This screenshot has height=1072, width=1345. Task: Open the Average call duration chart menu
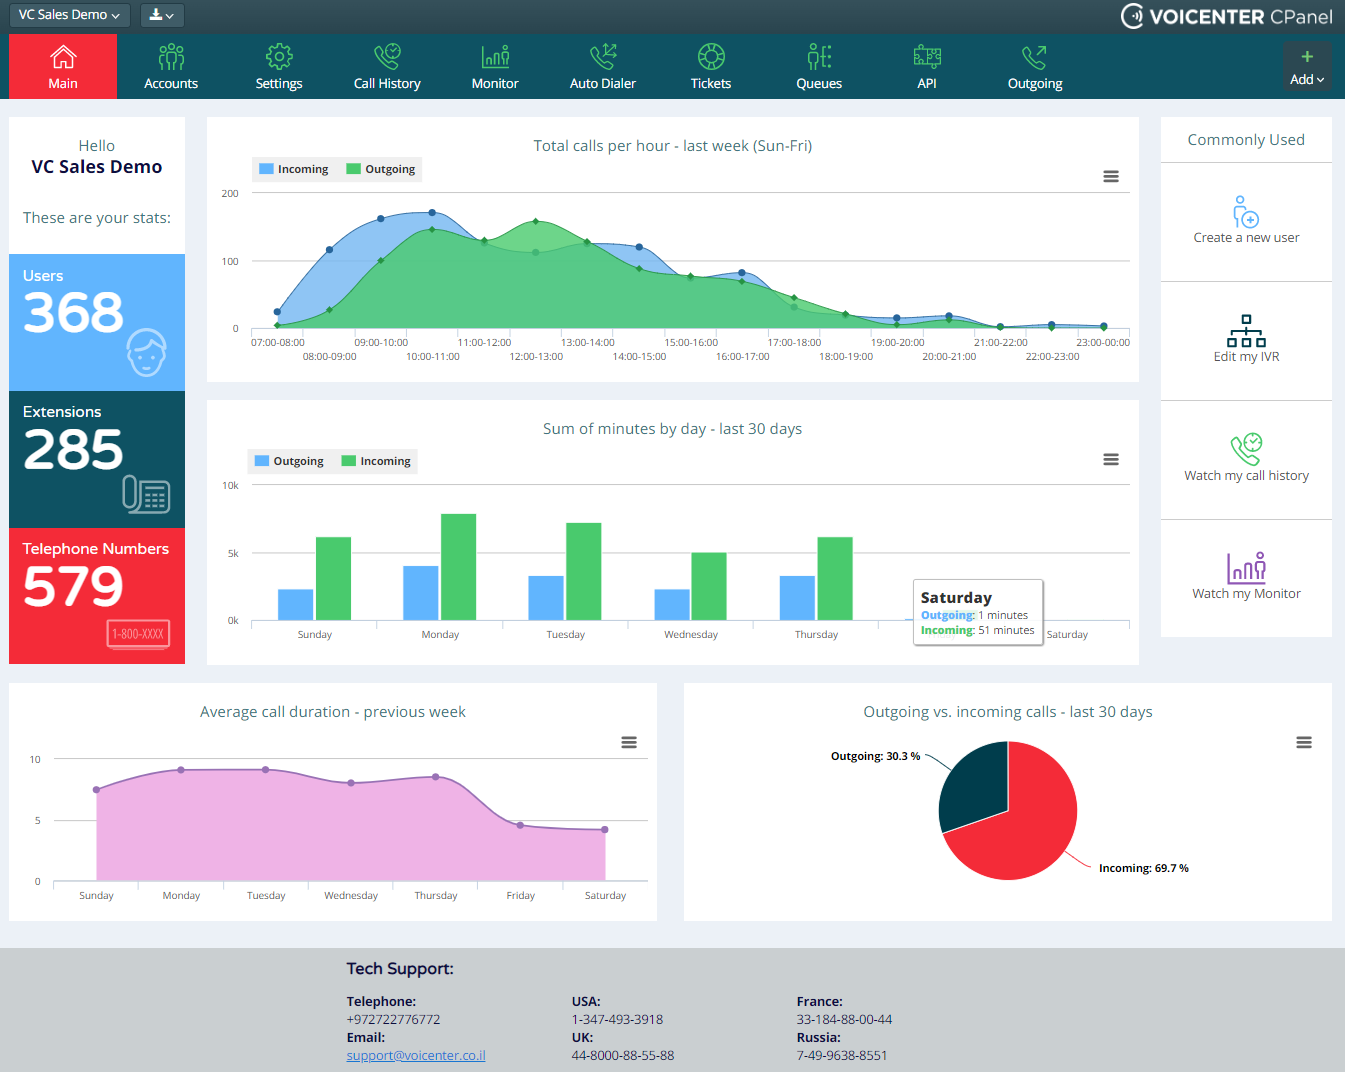(x=629, y=743)
